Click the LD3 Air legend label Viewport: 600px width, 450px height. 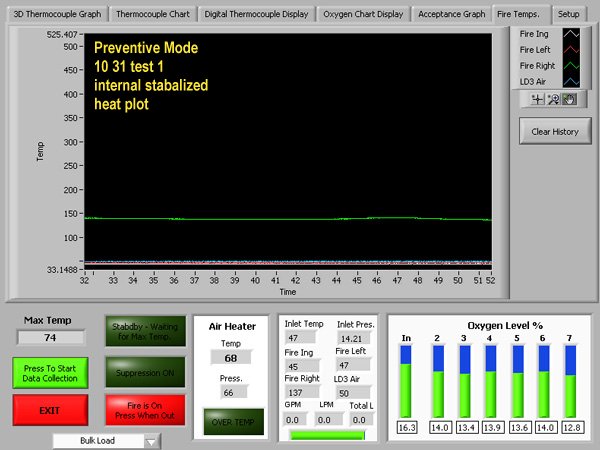(533, 82)
